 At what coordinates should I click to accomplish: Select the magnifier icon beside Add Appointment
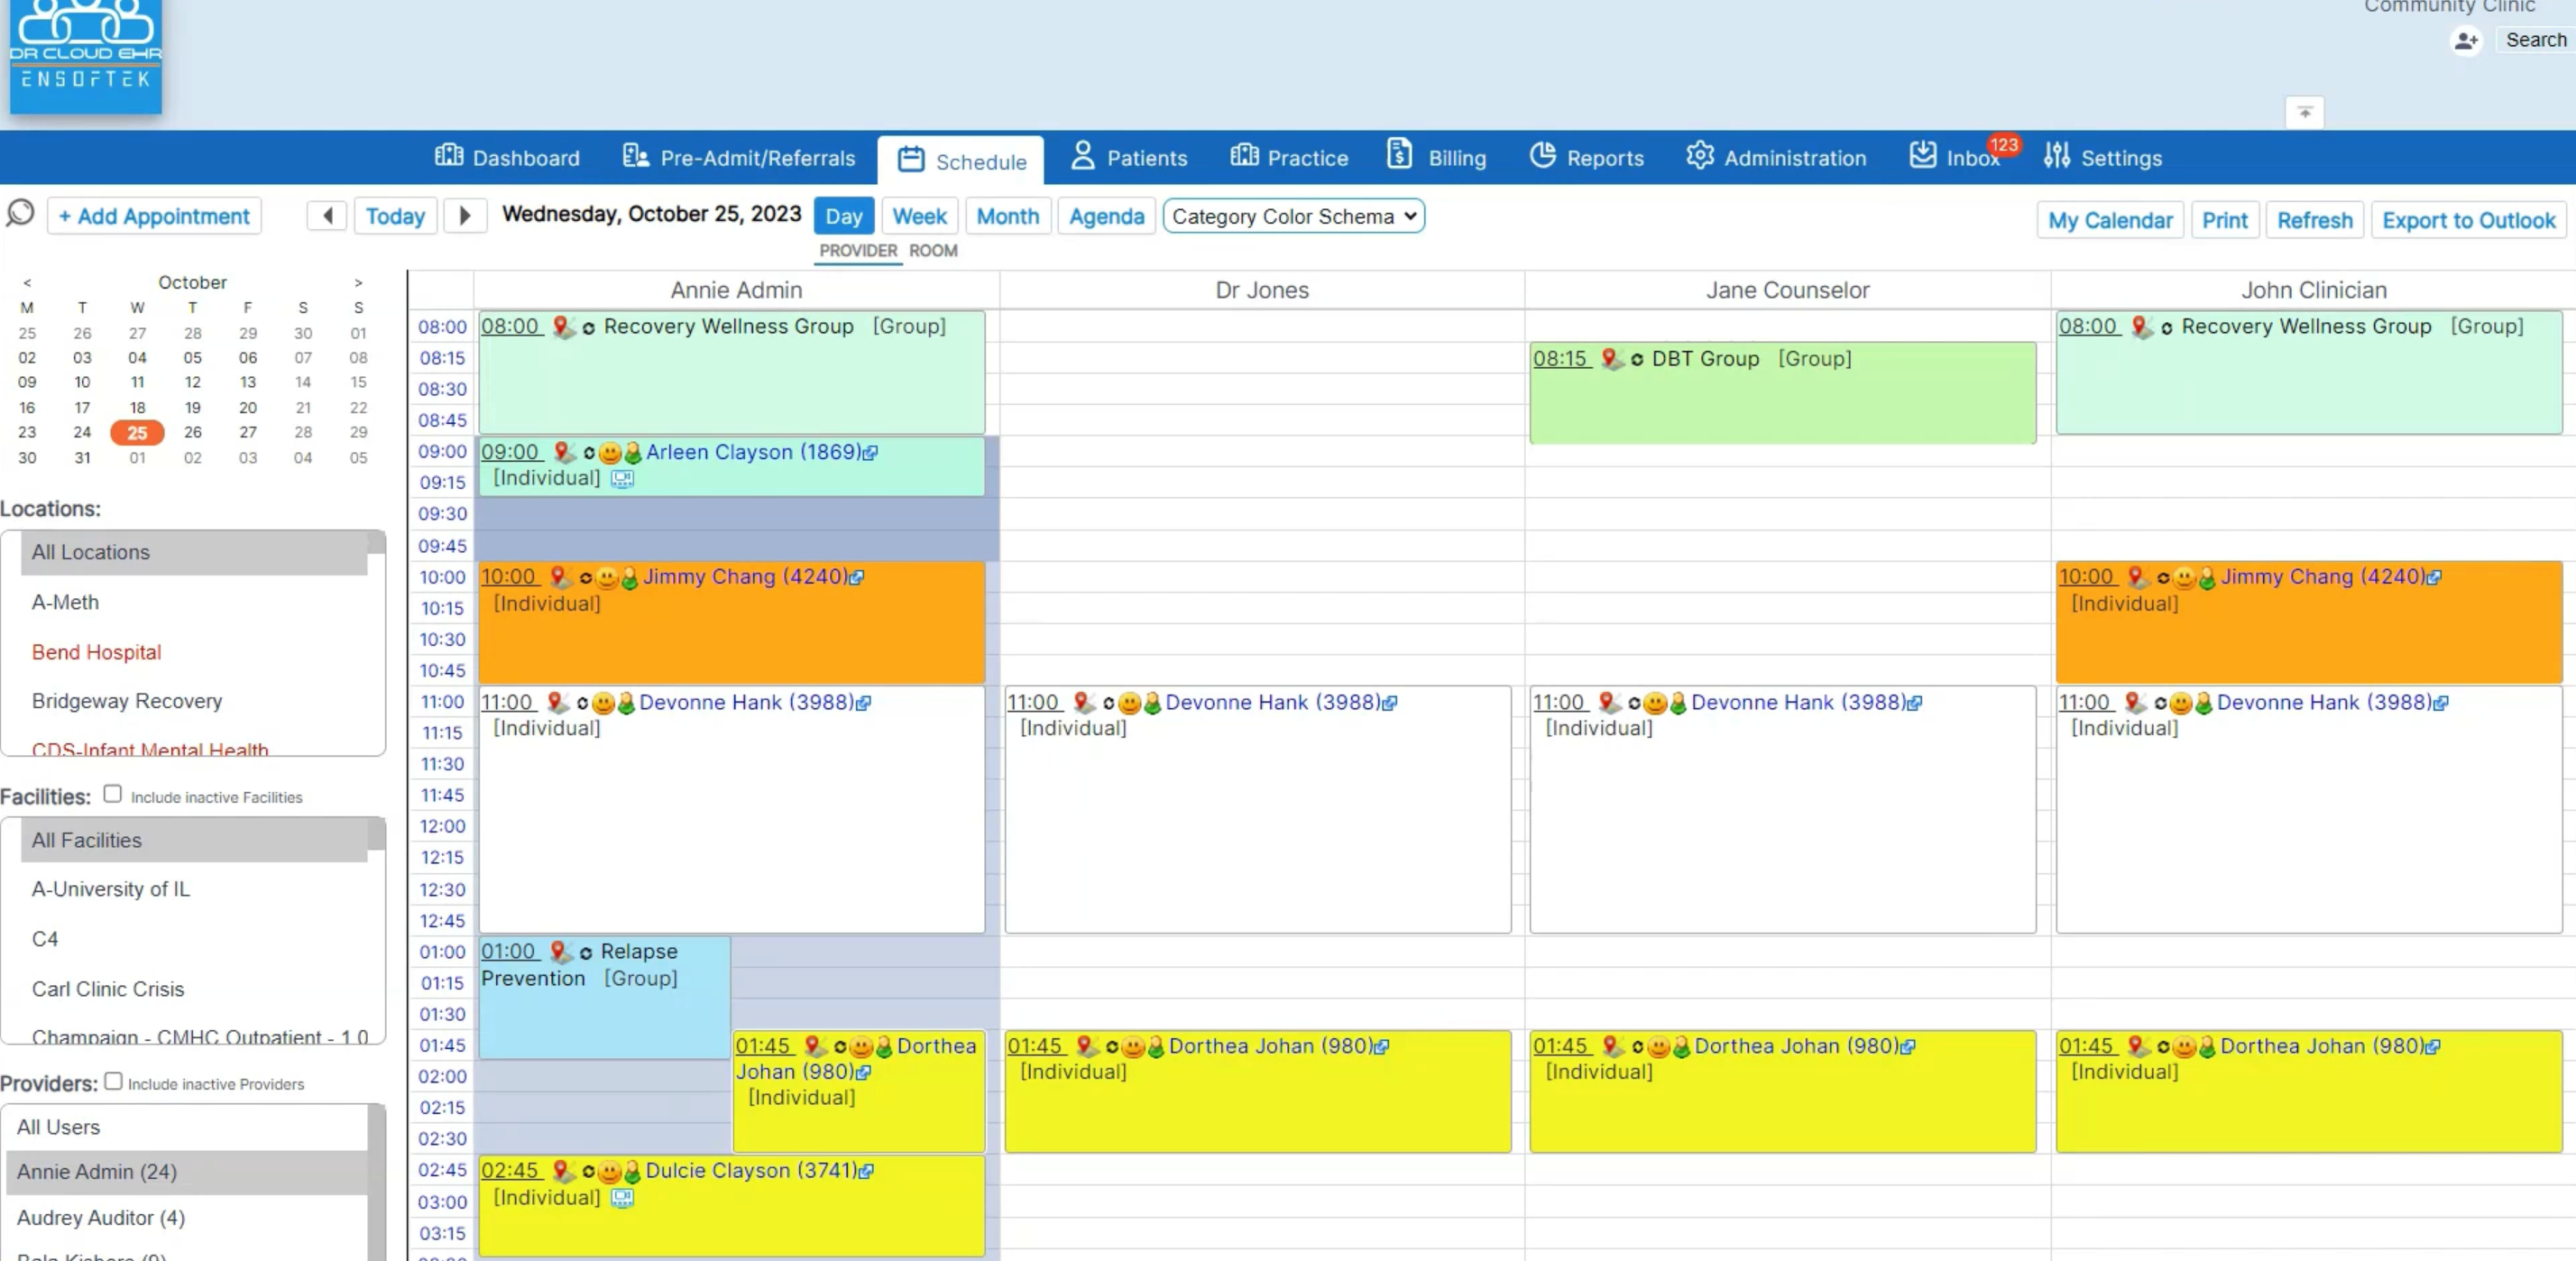click(x=20, y=213)
